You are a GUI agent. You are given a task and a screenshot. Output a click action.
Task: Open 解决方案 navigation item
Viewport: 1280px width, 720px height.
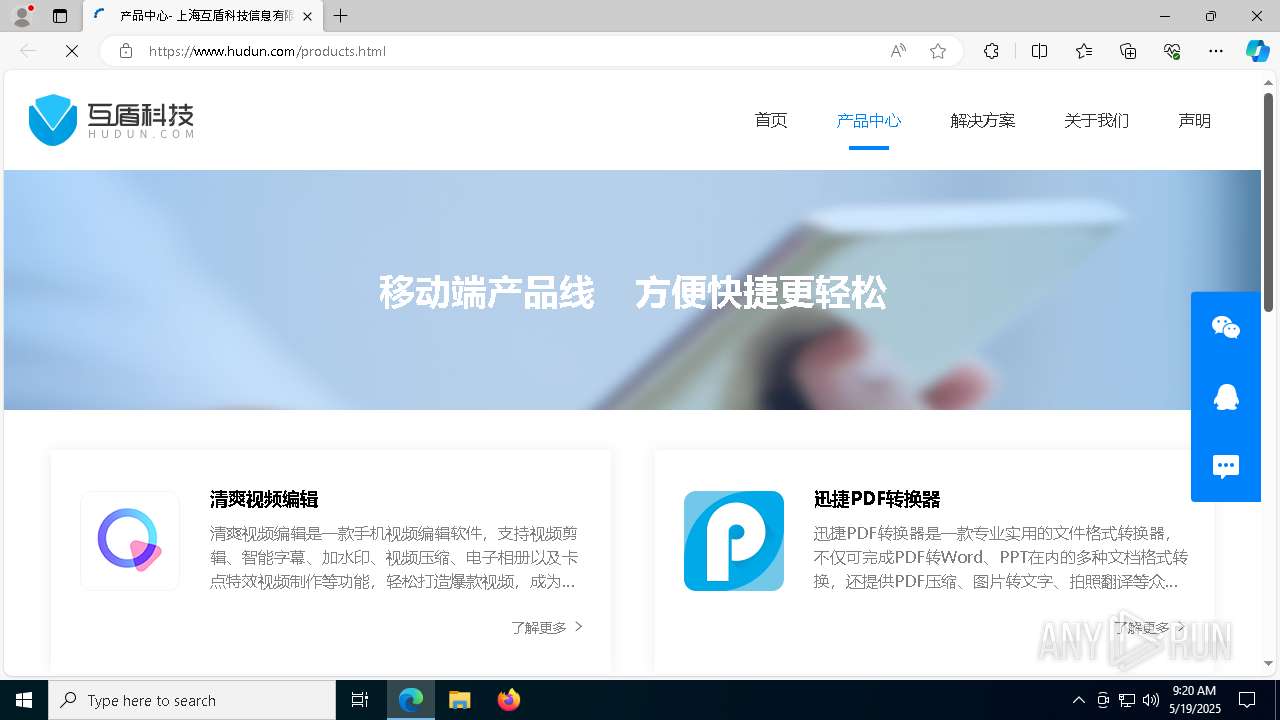click(983, 120)
